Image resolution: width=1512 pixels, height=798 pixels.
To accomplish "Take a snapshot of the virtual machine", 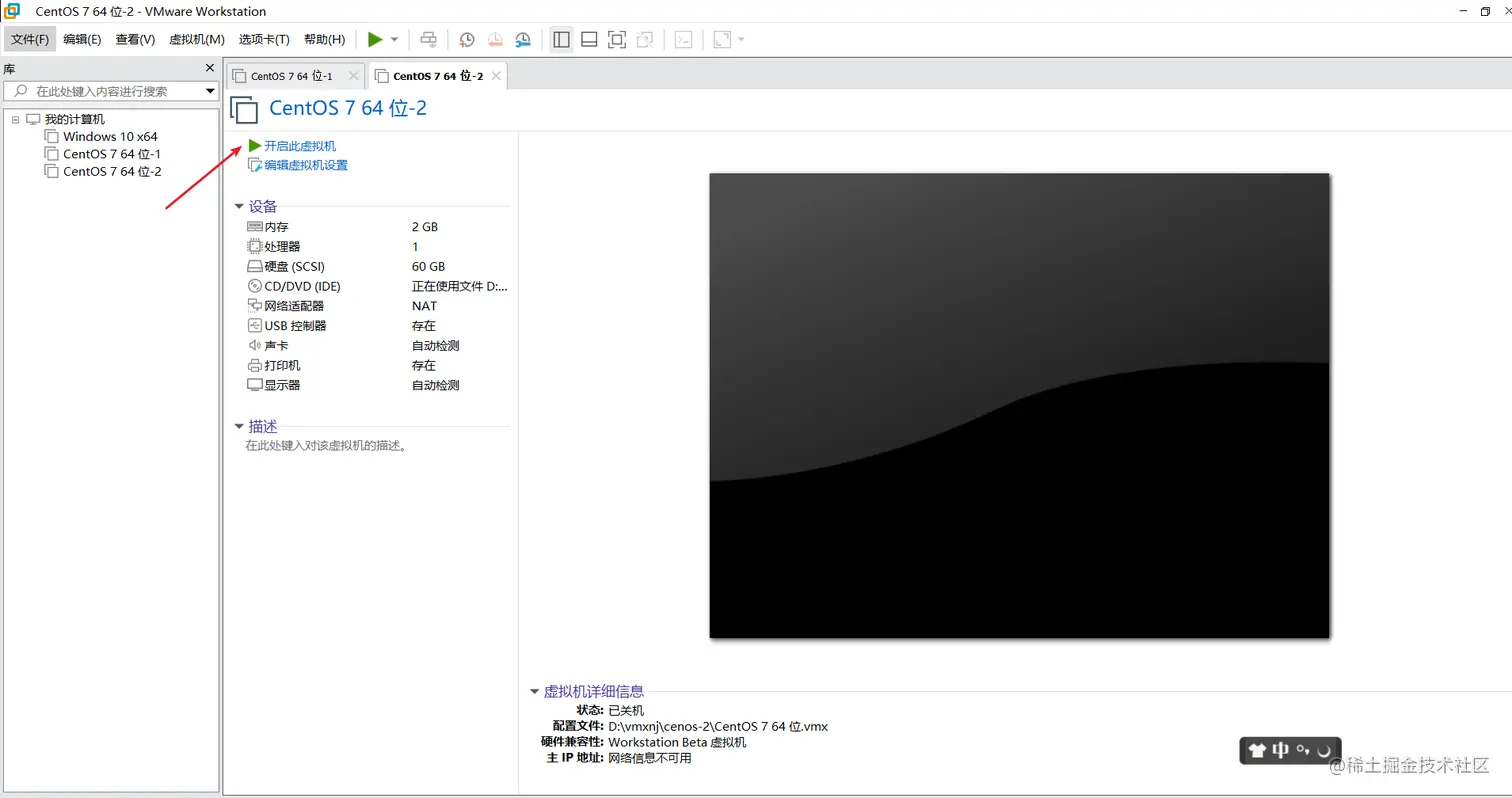I will coord(466,39).
